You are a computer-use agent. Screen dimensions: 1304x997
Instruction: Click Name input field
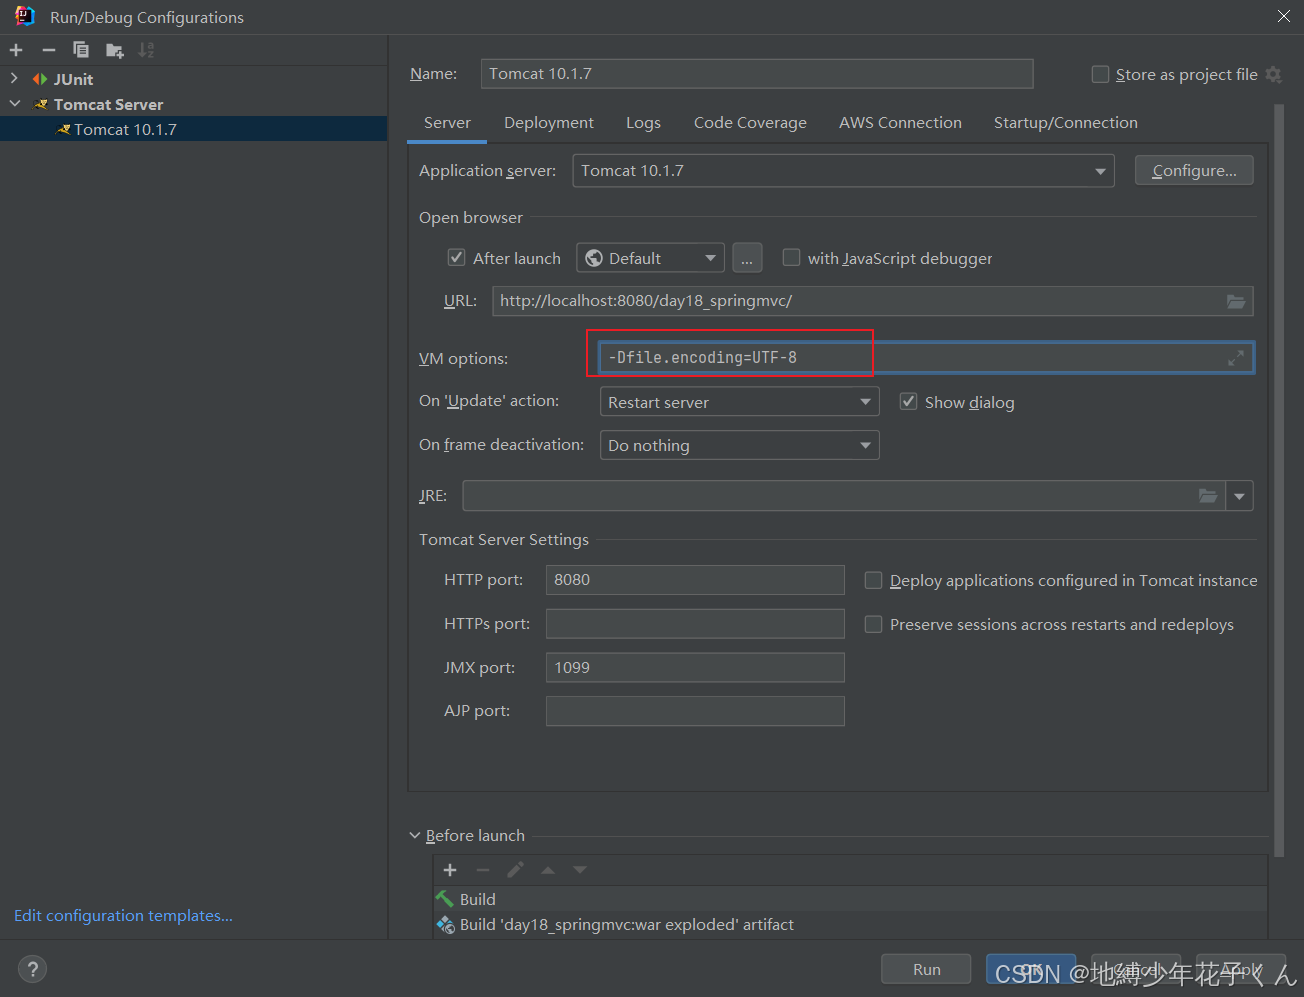pos(757,74)
